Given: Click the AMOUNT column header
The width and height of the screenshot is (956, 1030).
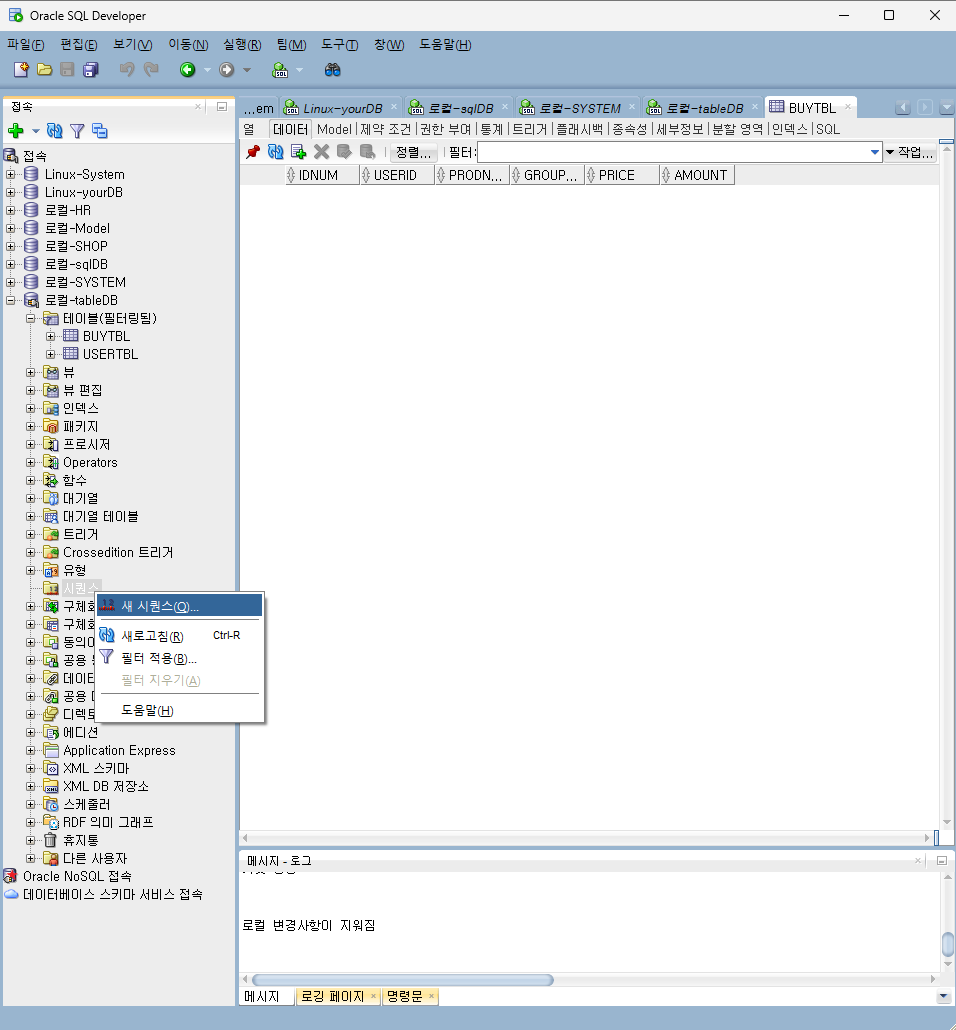Looking at the screenshot, I should 697,175.
